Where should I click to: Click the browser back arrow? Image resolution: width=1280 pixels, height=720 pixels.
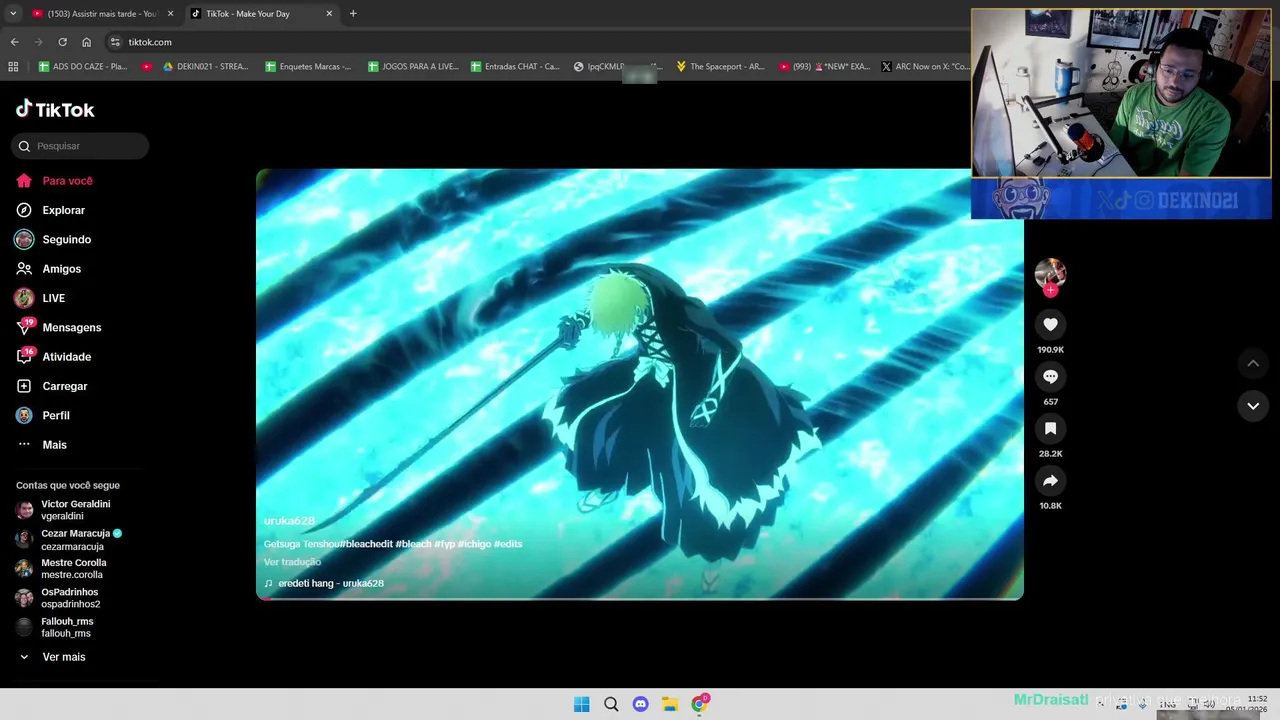click(x=14, y=42)
